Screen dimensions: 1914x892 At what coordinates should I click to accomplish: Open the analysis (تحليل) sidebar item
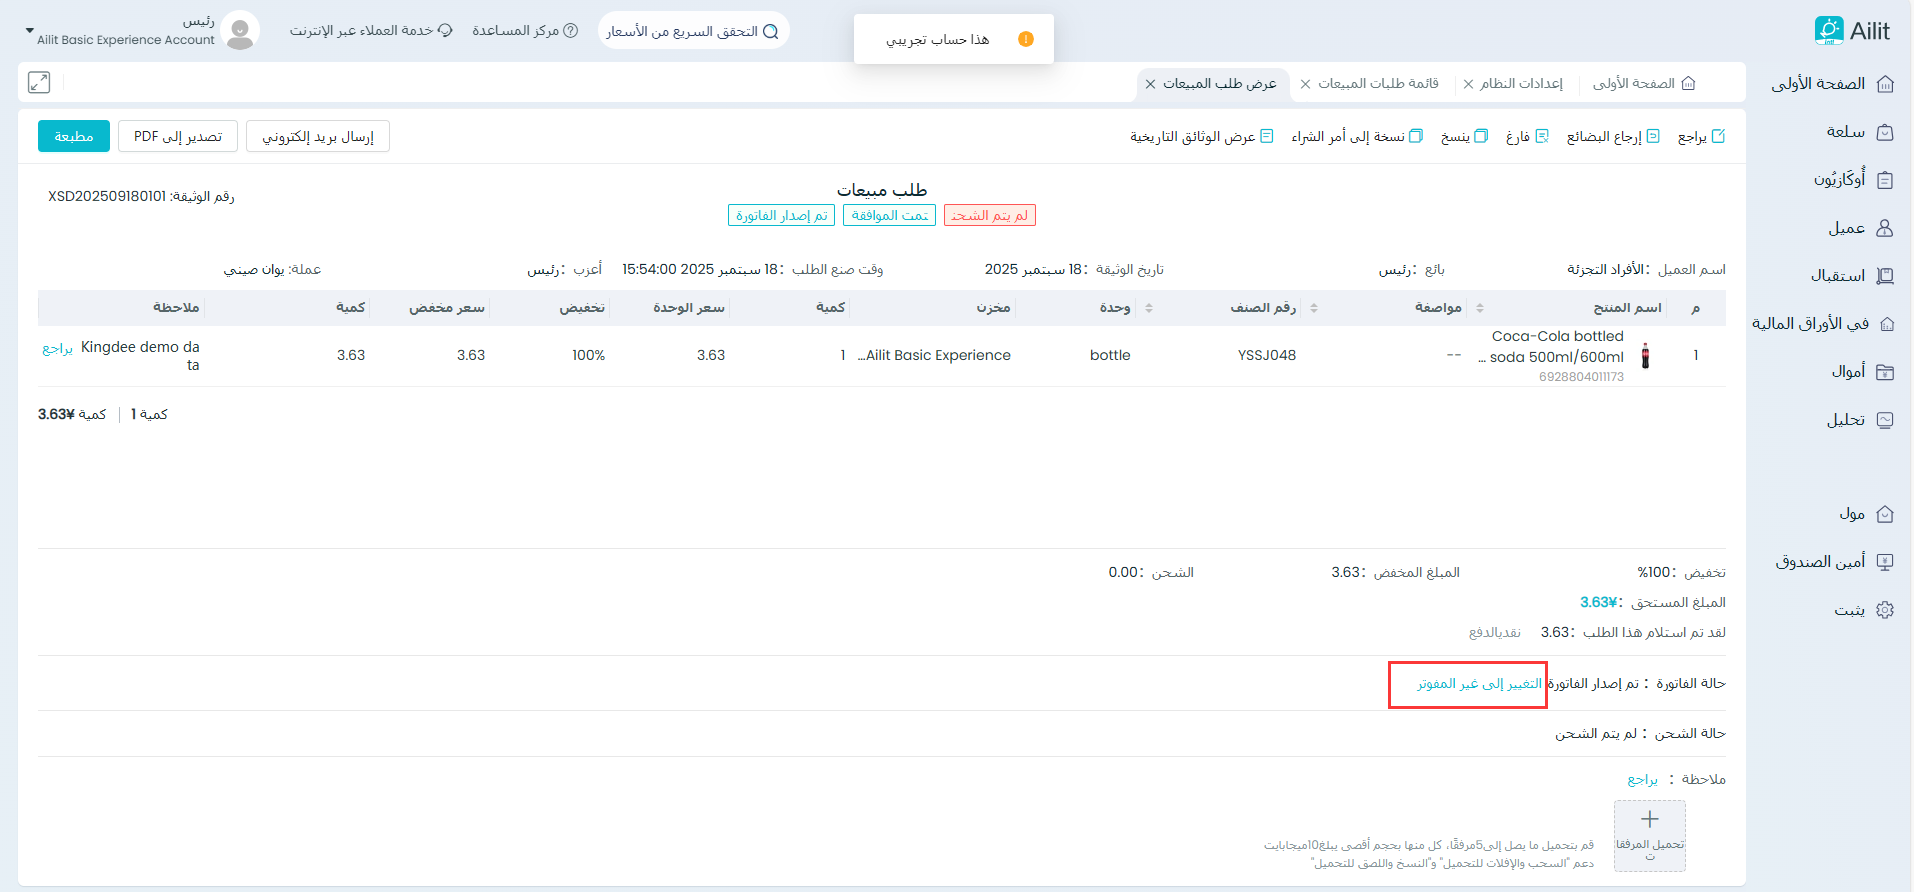(x=1884, y=420)
